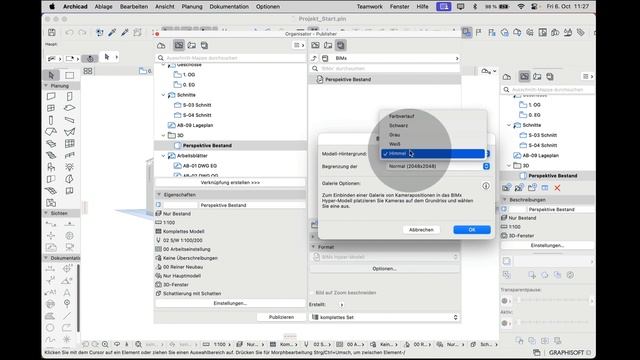Select the Line tool under Dokumentation
The width and height of the screenshot is (640, 360).
pyautogui.click(x=67, y=316)
